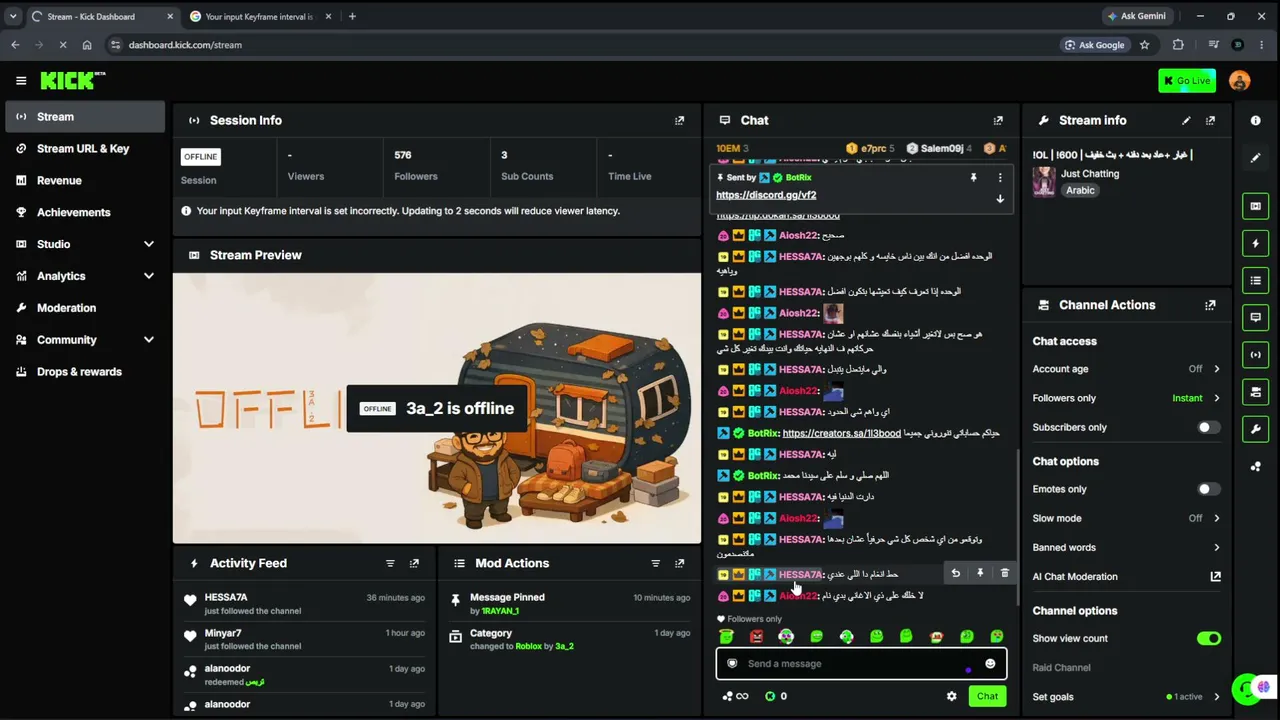Image resolution: width=1280 pixels, height=720 pixels.
Task: Click the wrench icon in right rail
Action: click(x=1256, y=429)
